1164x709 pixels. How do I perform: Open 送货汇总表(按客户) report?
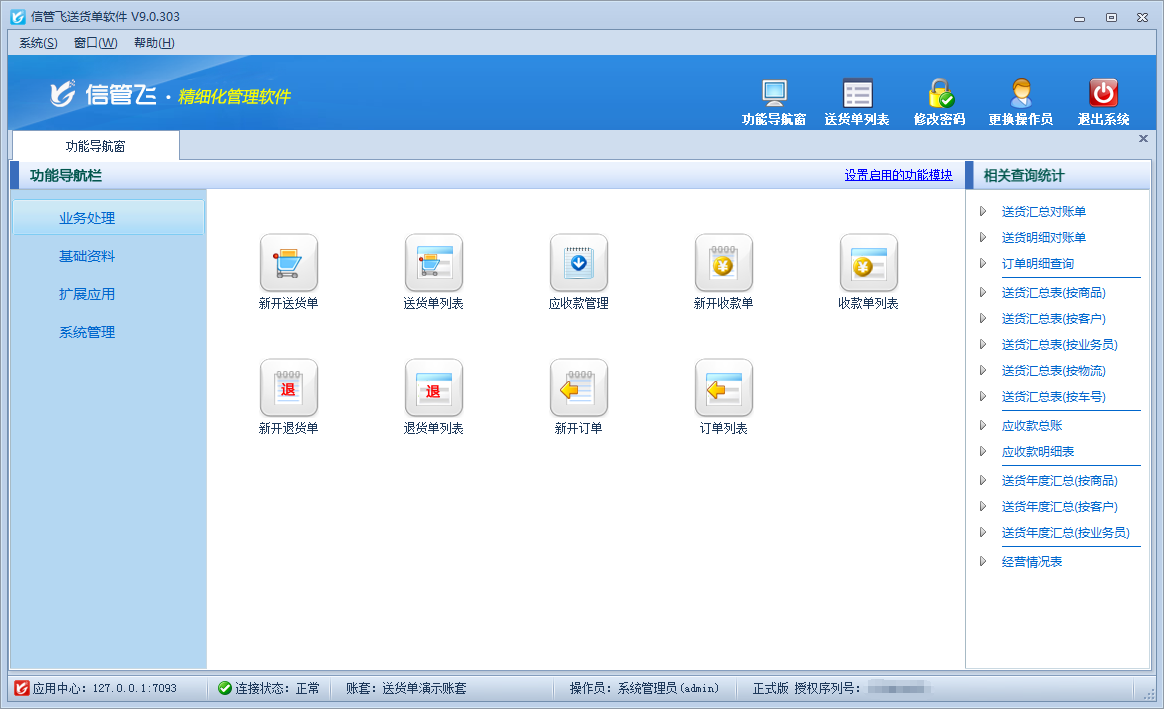pyautogui.click(x=1054, y=318)
